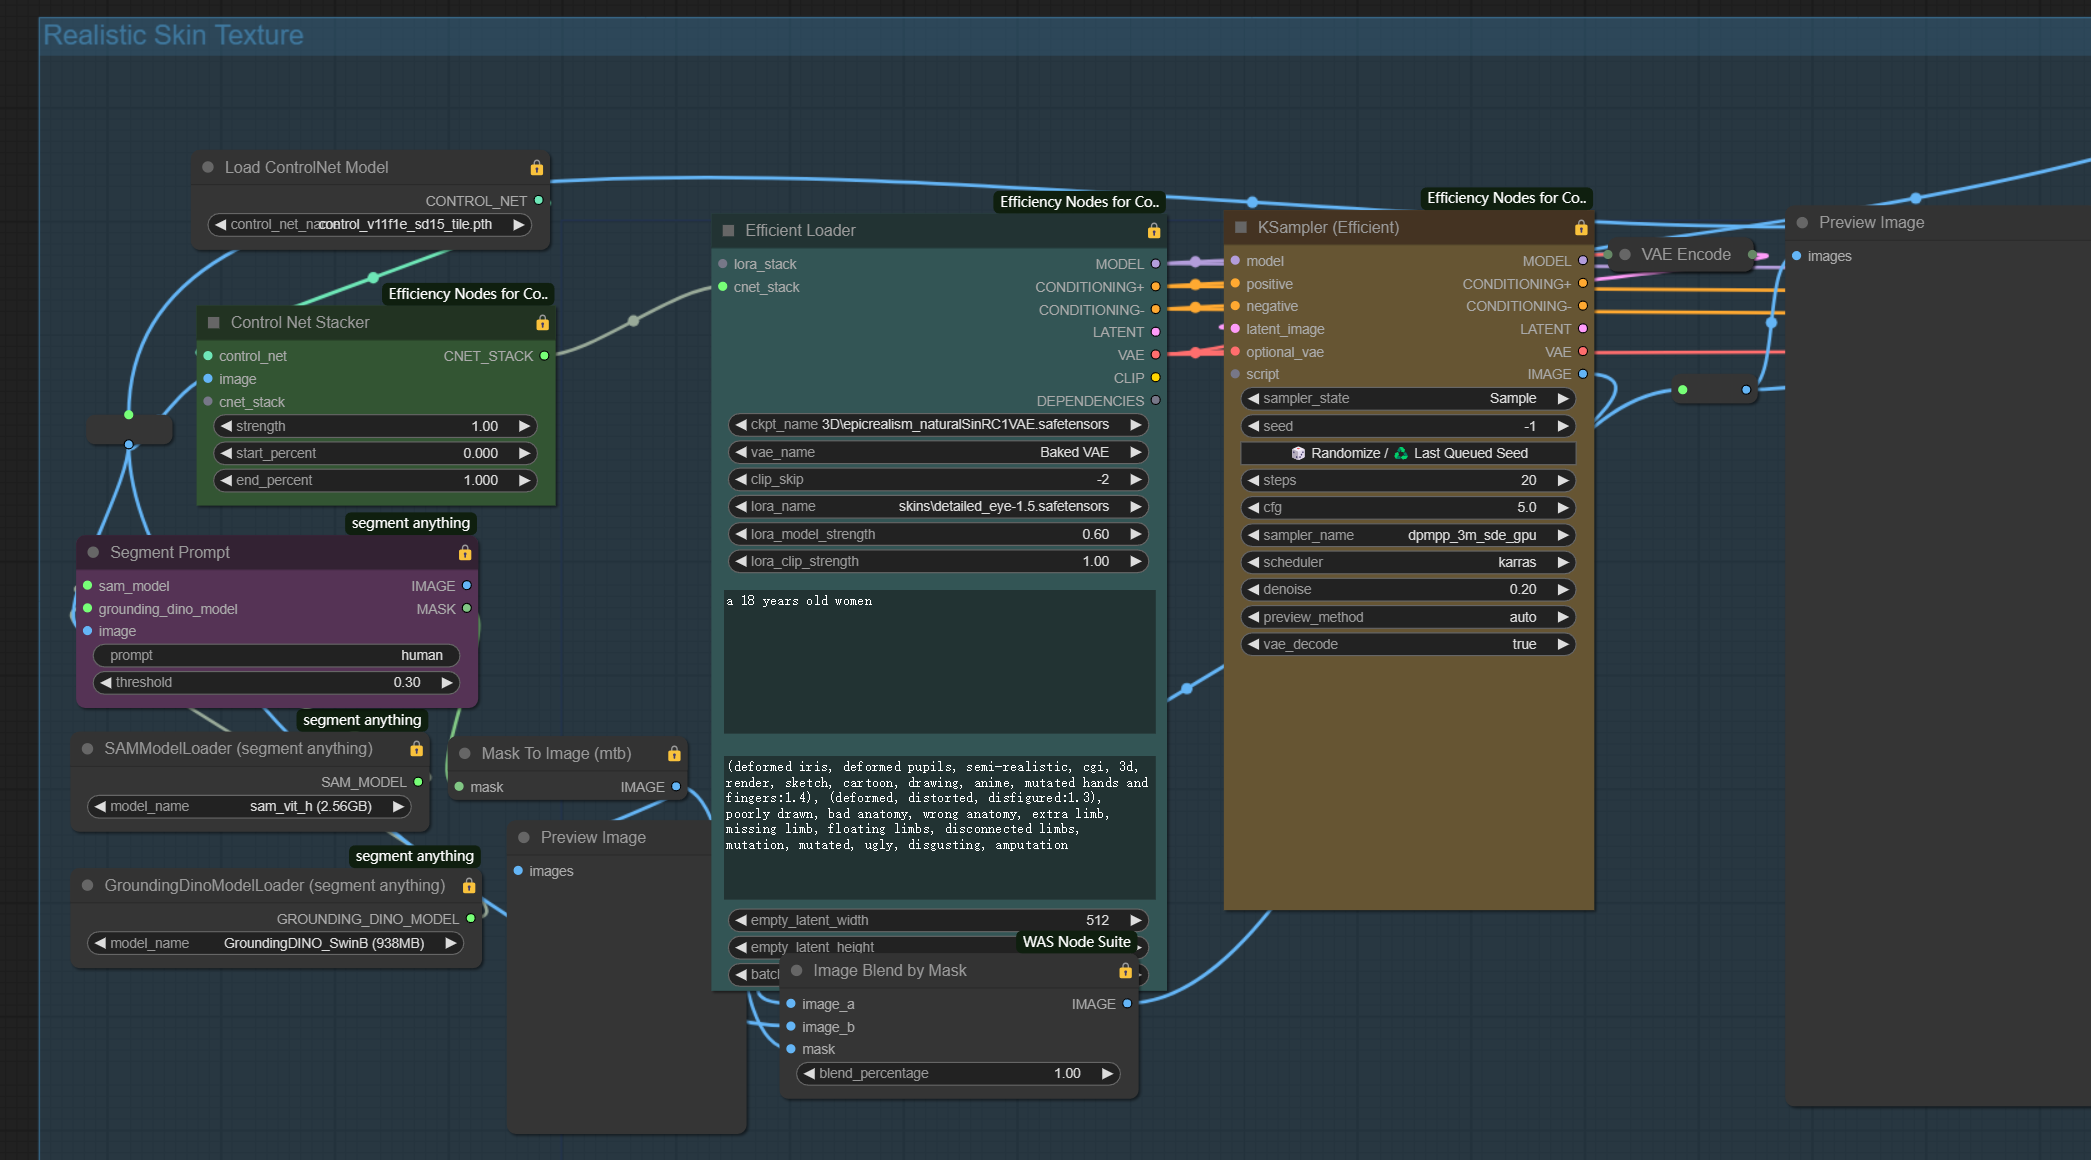Click the lock icon on GroundingDinoModelLoader node
Screen dimensions: 2091x1160
(x=469, y=886)
